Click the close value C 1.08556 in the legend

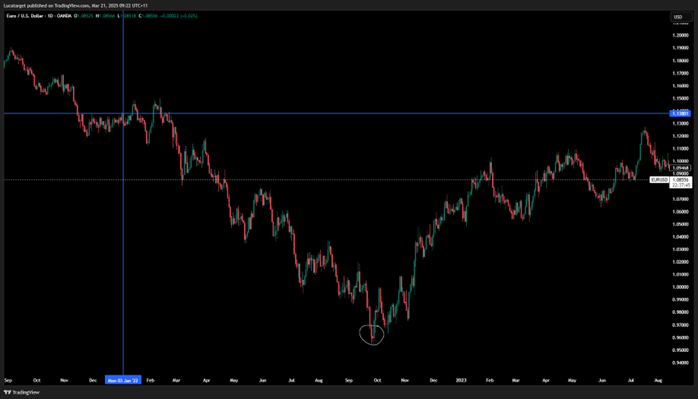[x=148, y=16]
